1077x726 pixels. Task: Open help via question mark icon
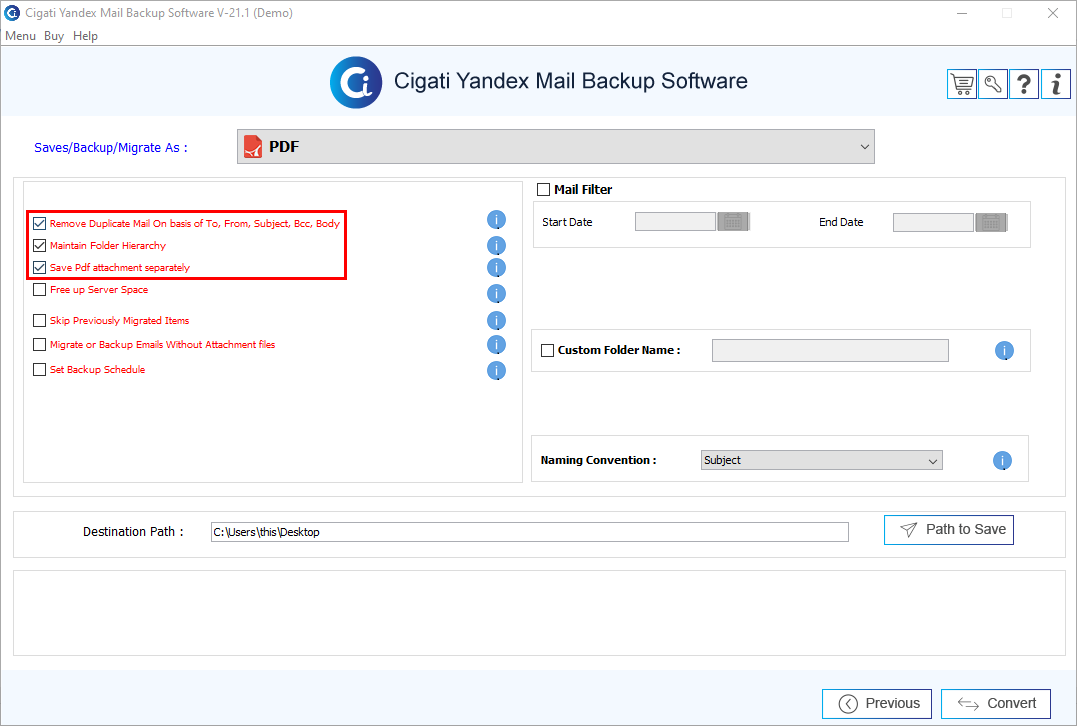(1024, 84)
